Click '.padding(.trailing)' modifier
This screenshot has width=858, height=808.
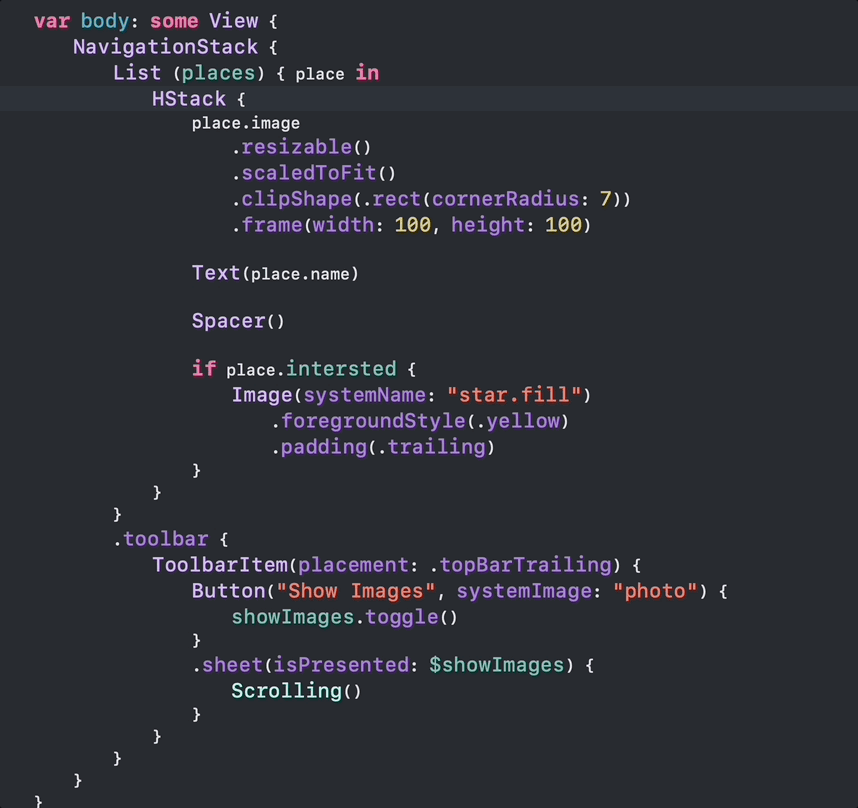[383, 447]
